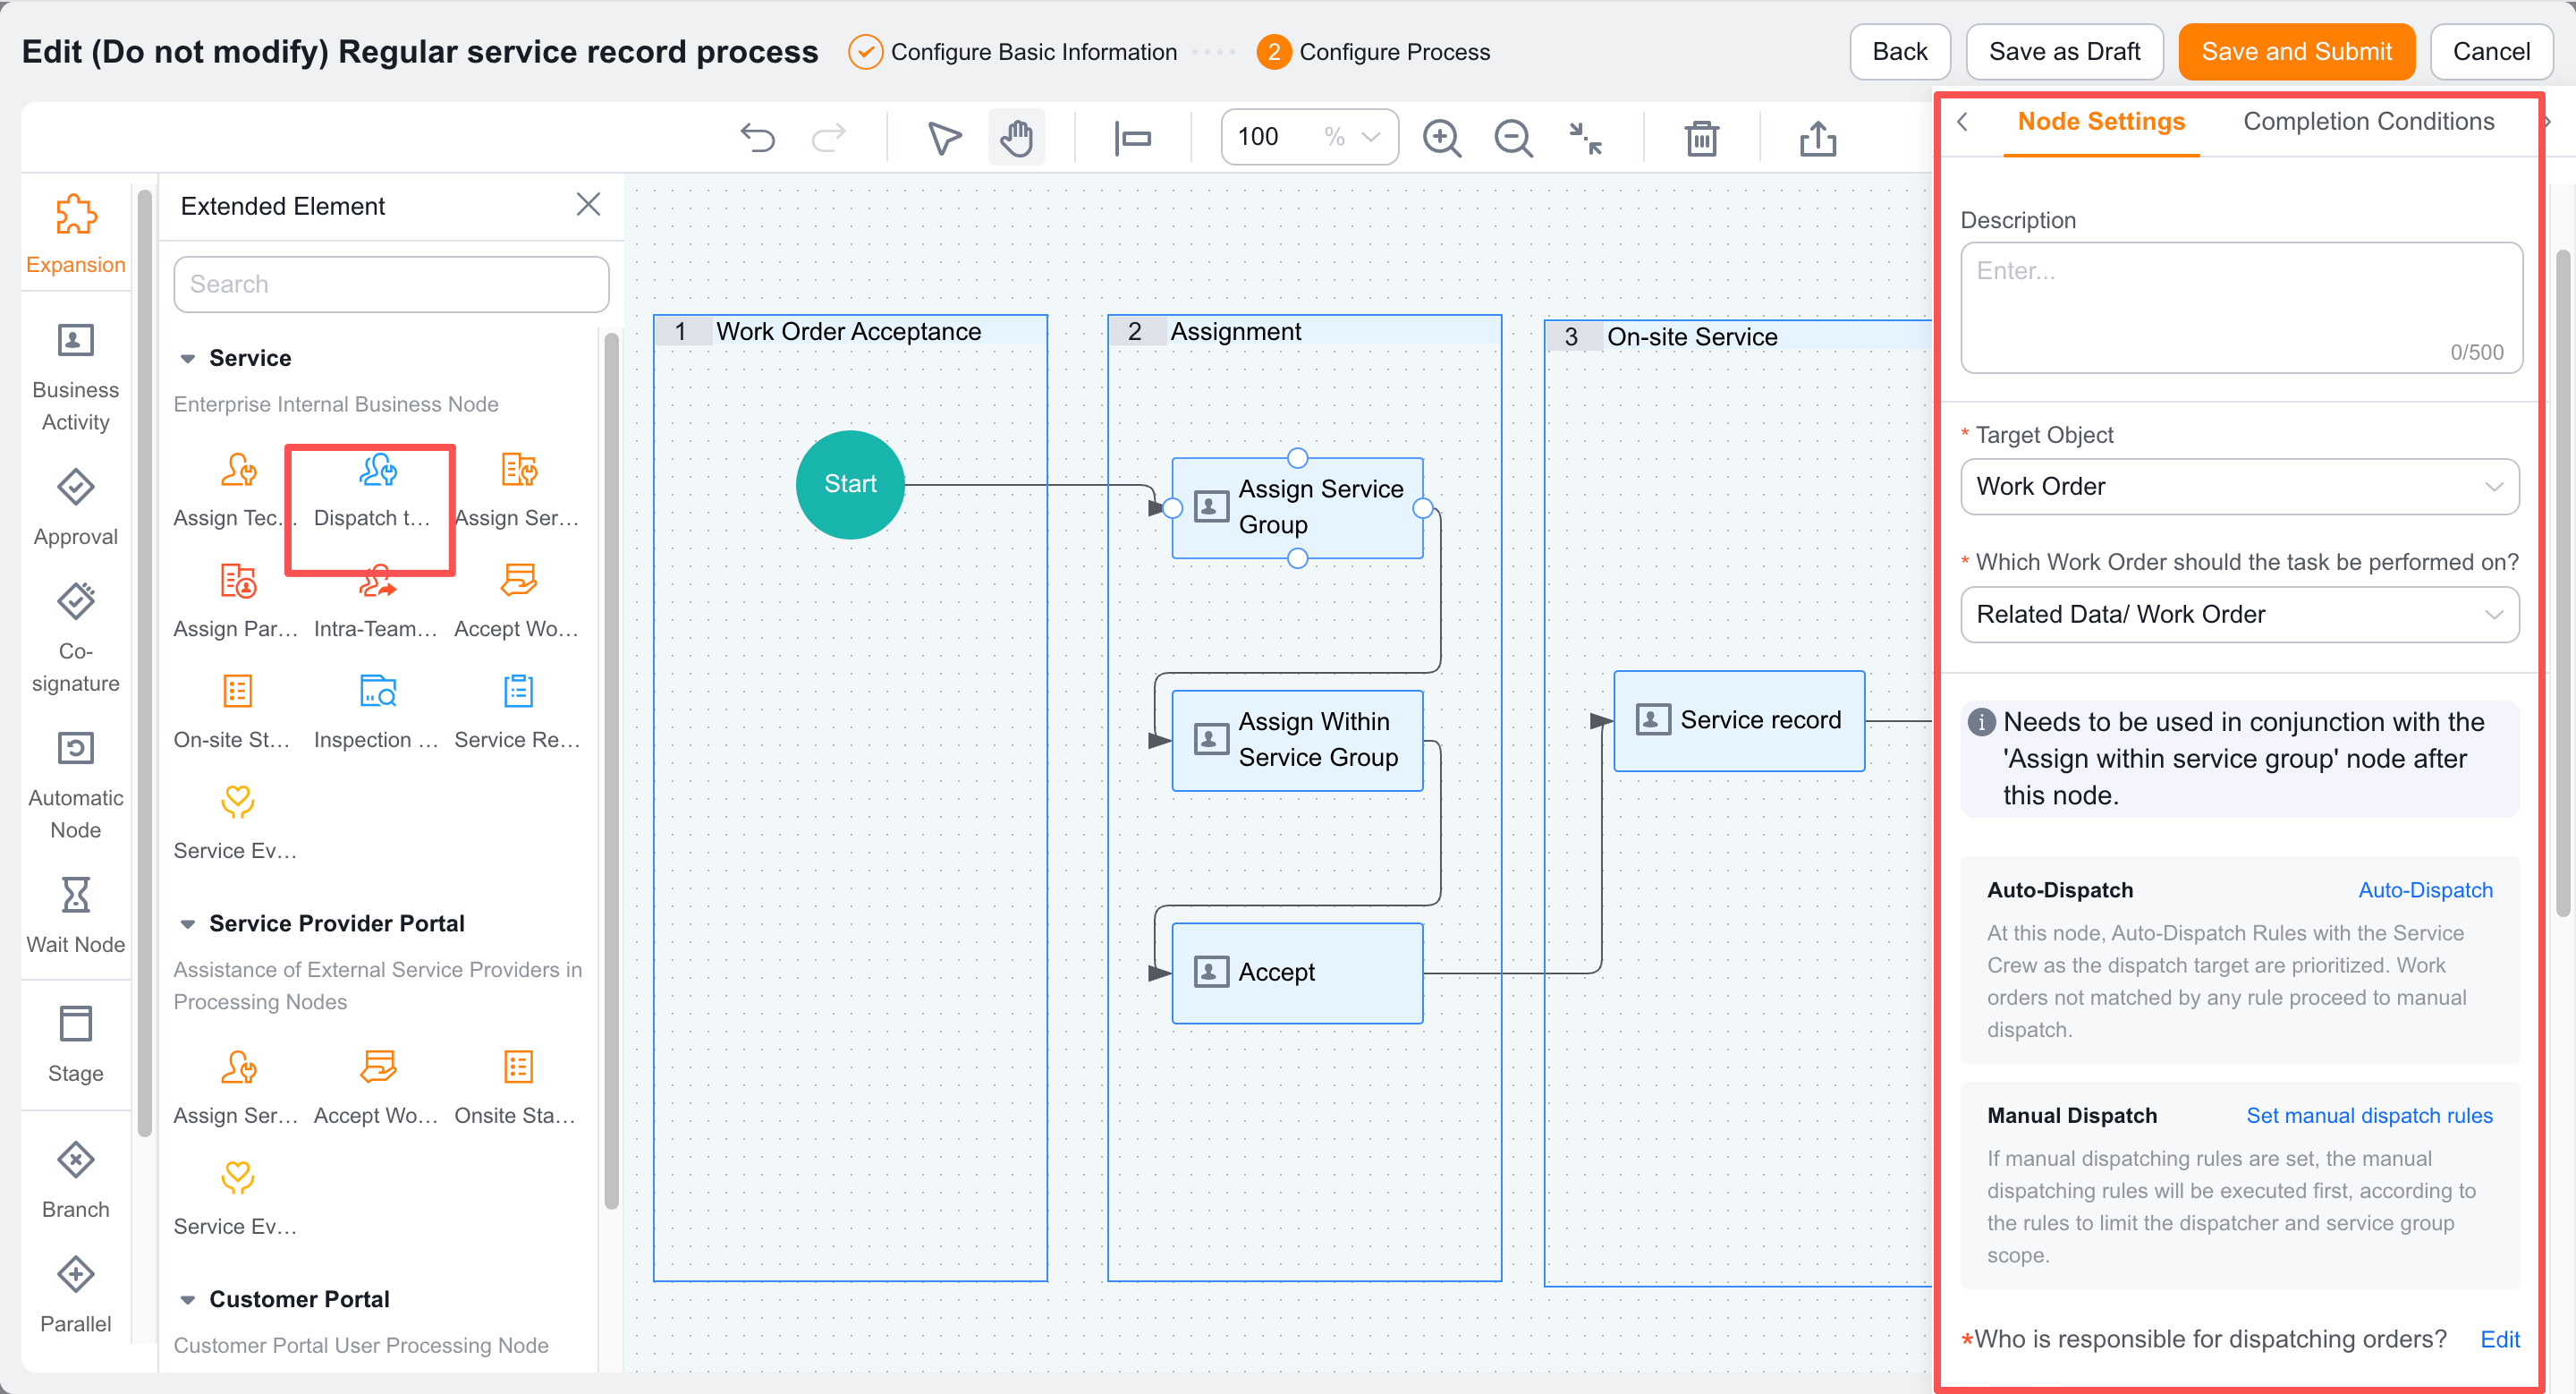Click the Cancel button
This screenshot has width=2576, height=1394.
pyautogui.click(x=2490, y=52)
